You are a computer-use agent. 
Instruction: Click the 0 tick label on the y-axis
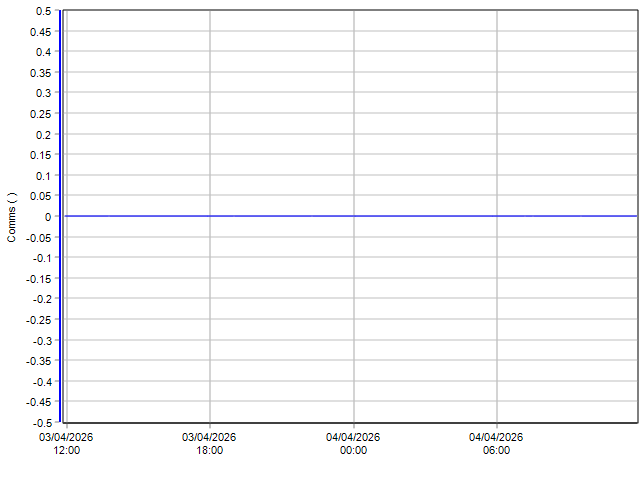click(x=47, y=217)
